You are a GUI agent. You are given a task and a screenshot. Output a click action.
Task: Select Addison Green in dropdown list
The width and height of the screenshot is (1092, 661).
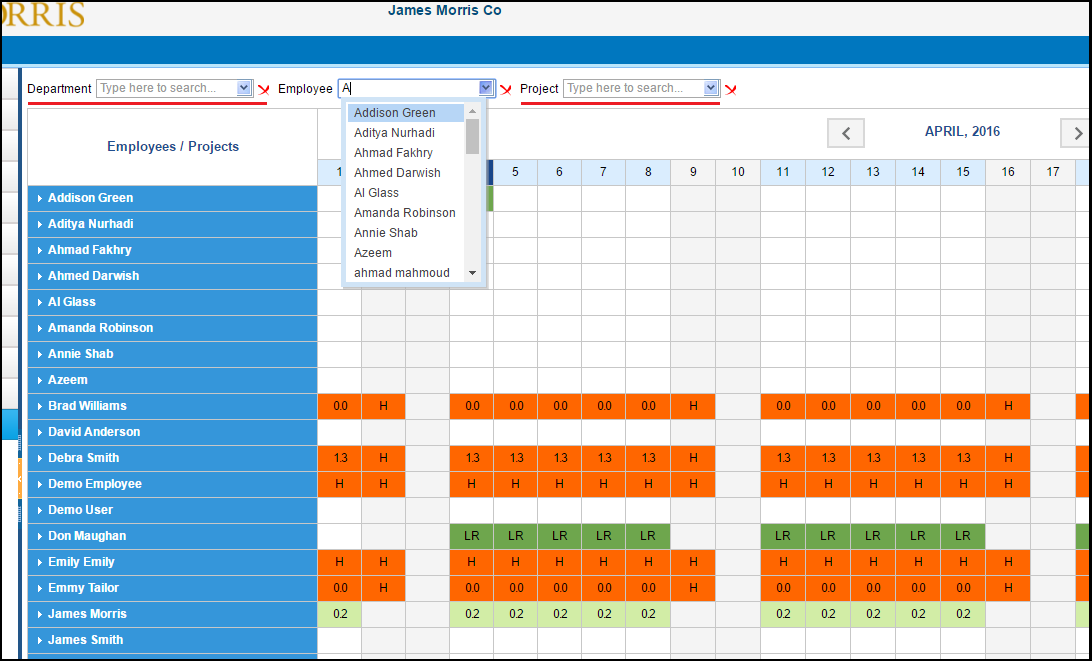point(405,113)
